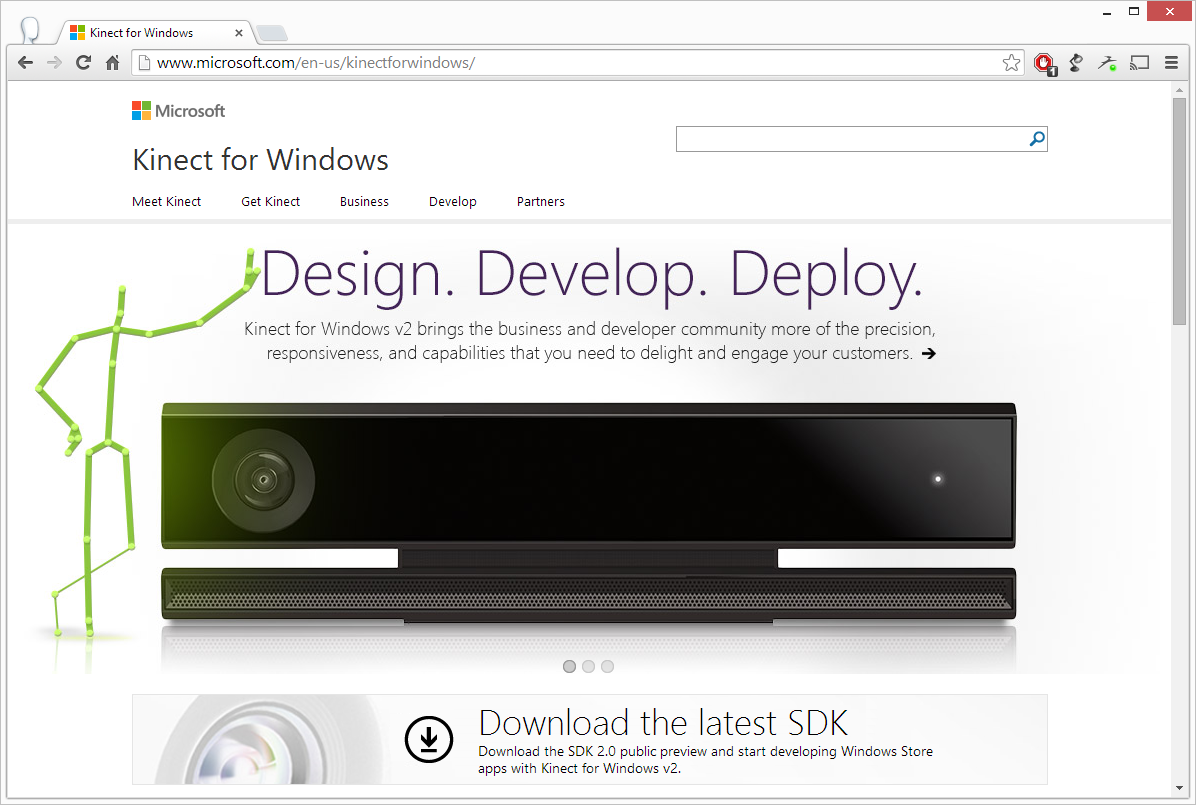This screenshot has height=805, width=1196.
Task: Switch to the second carousel slide dot
Action: pos(588,666)
